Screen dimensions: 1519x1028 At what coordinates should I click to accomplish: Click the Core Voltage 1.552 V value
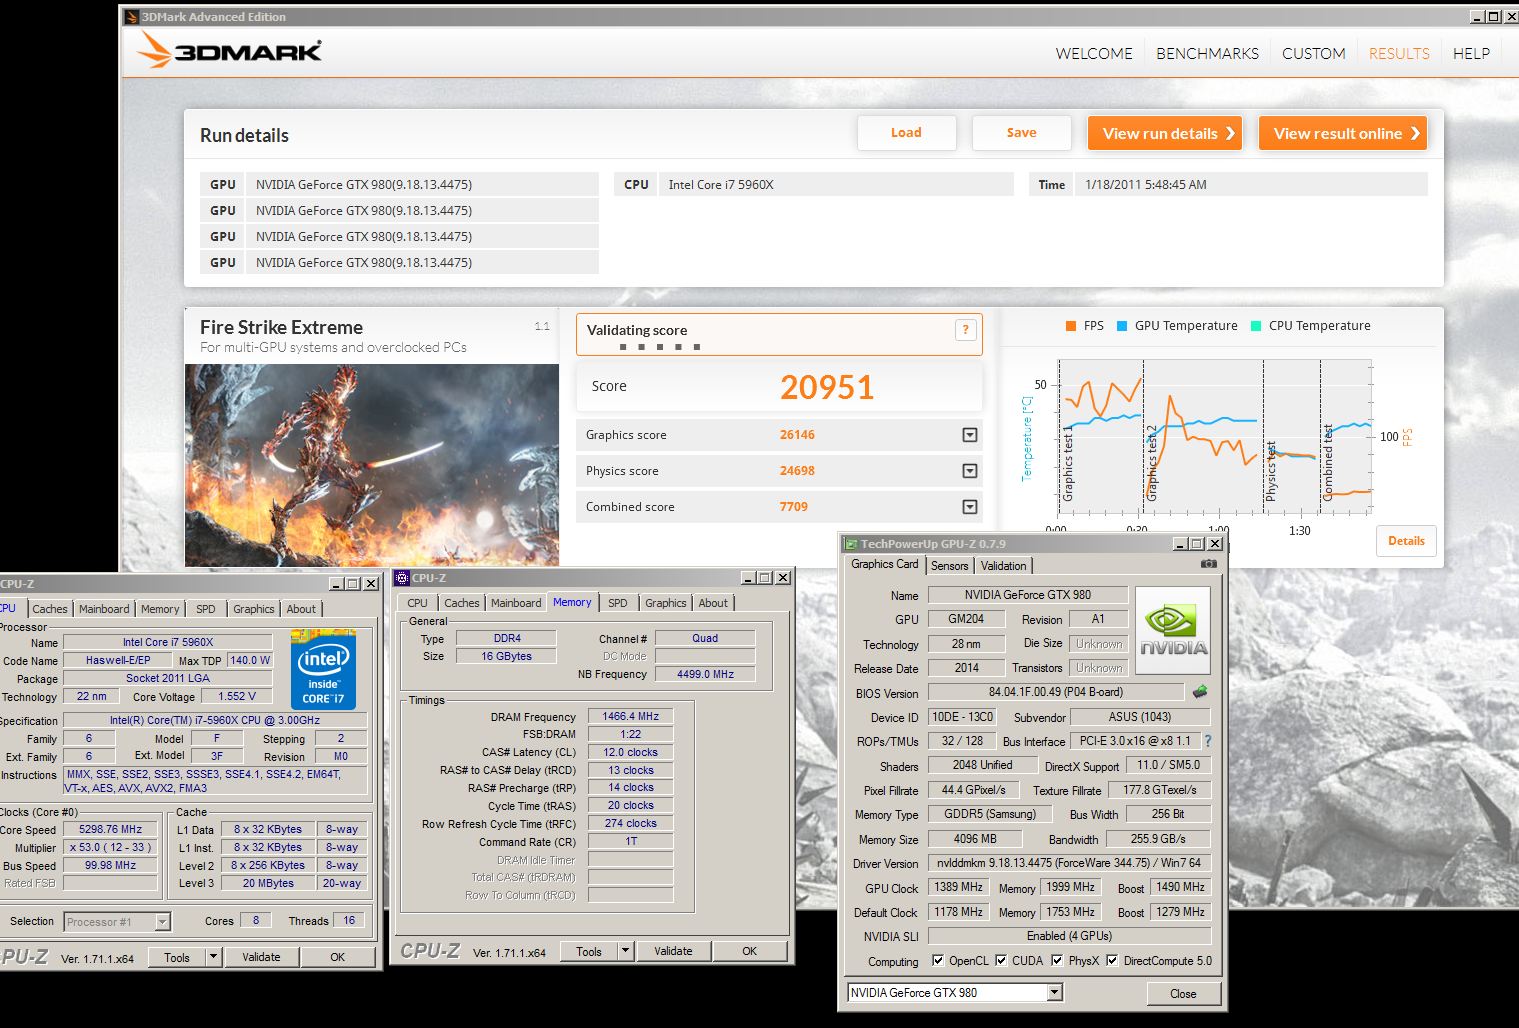coord(236,696)
